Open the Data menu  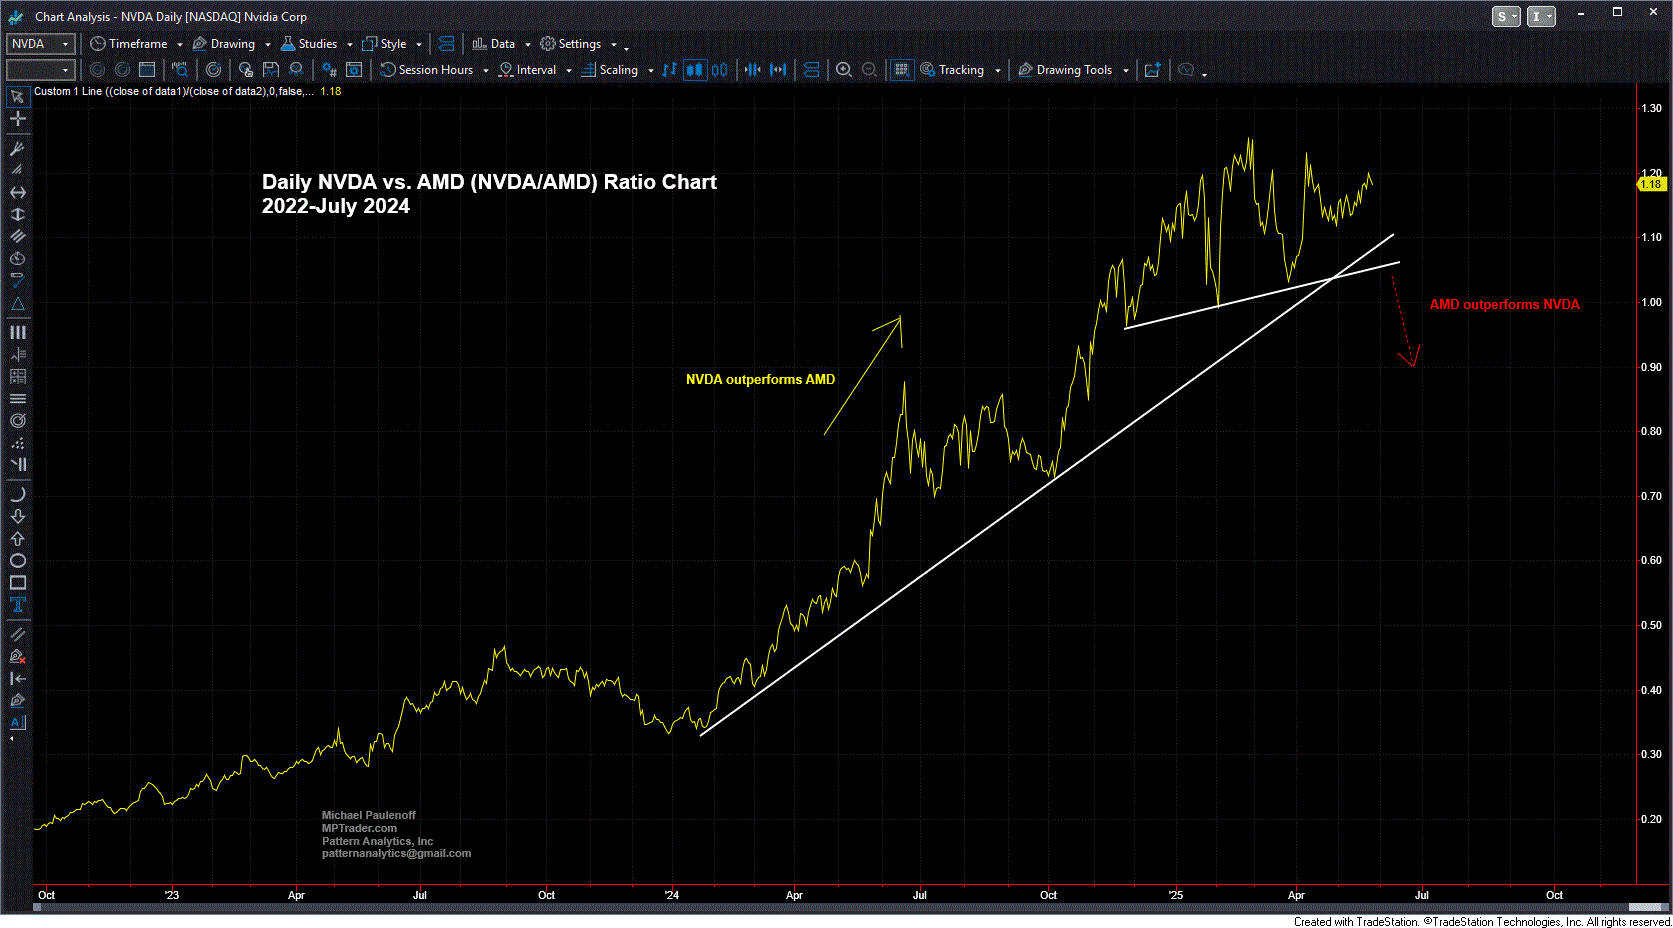click(494, 44)
